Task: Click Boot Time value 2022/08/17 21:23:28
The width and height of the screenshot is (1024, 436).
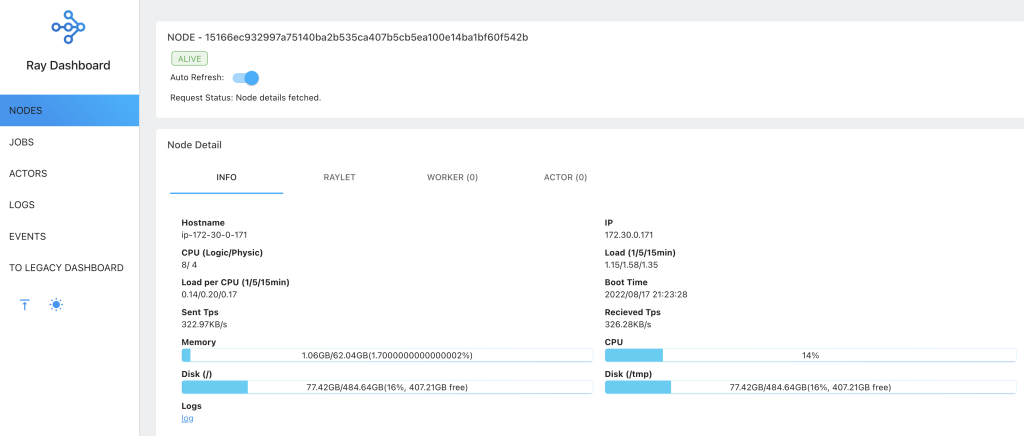Action: [x=646, y=294]
